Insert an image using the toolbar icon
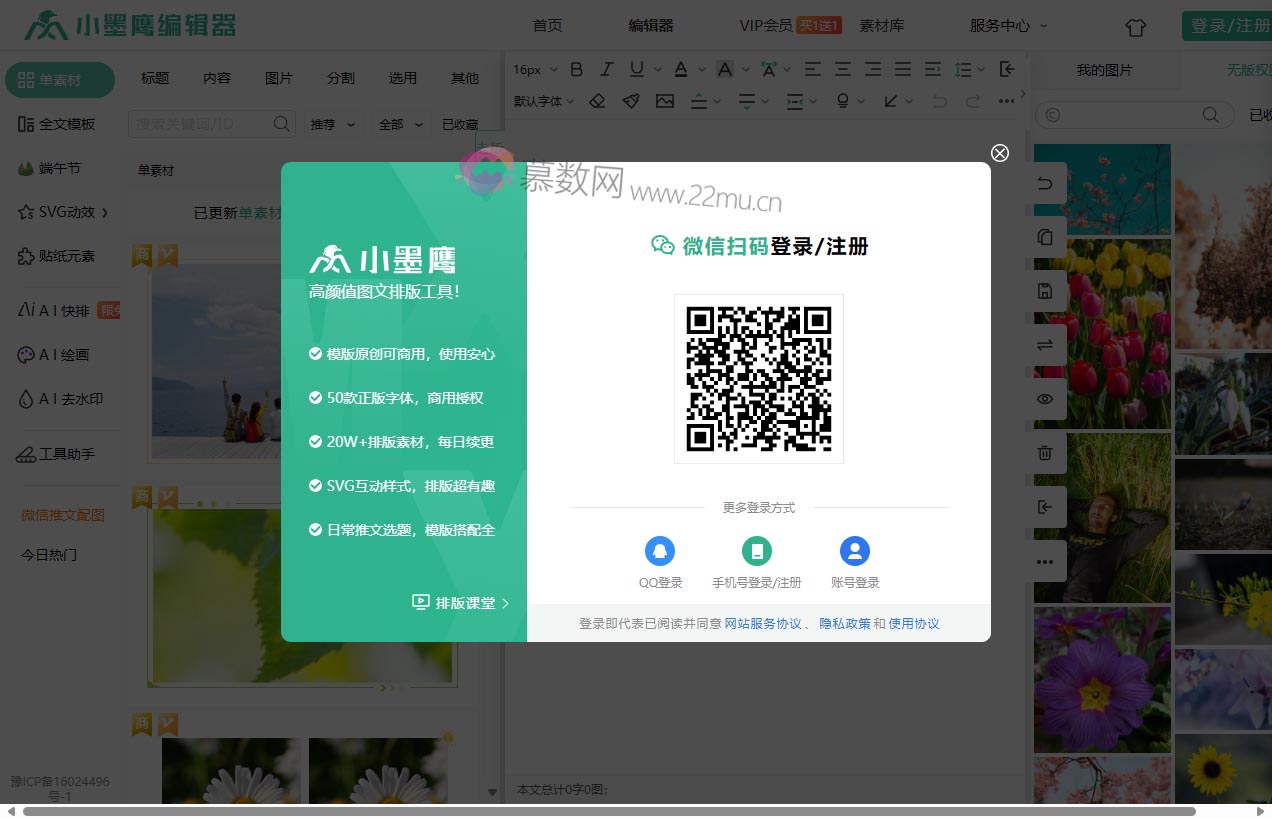This screenshot has height=819, width=1272. (665, 101)
